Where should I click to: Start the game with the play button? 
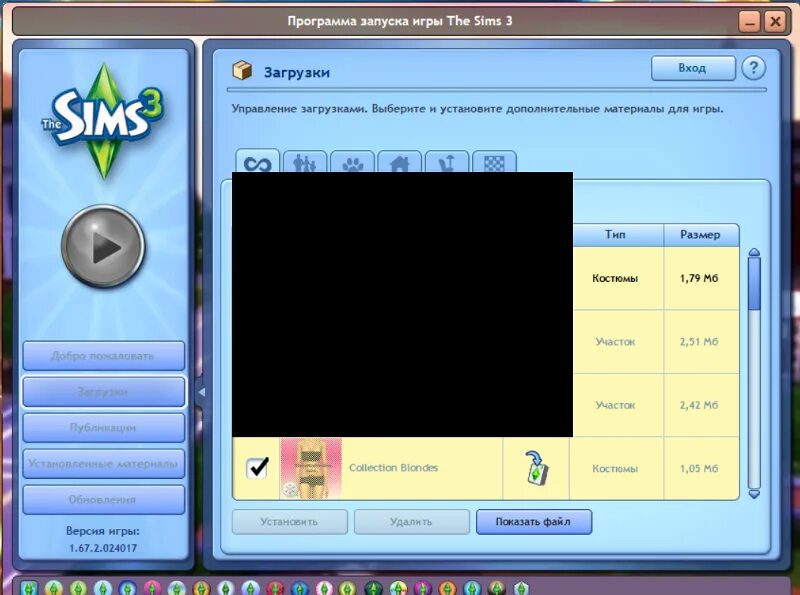103,247
